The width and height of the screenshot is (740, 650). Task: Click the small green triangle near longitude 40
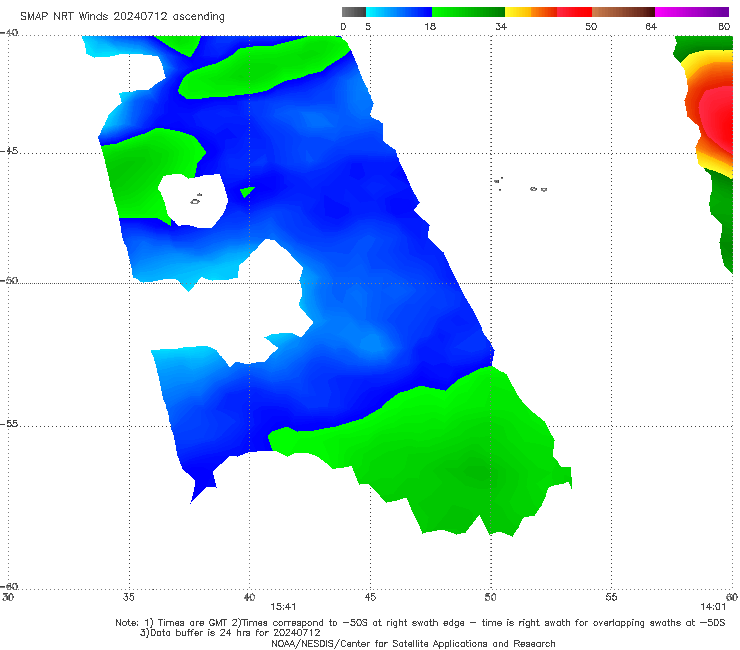247,192
